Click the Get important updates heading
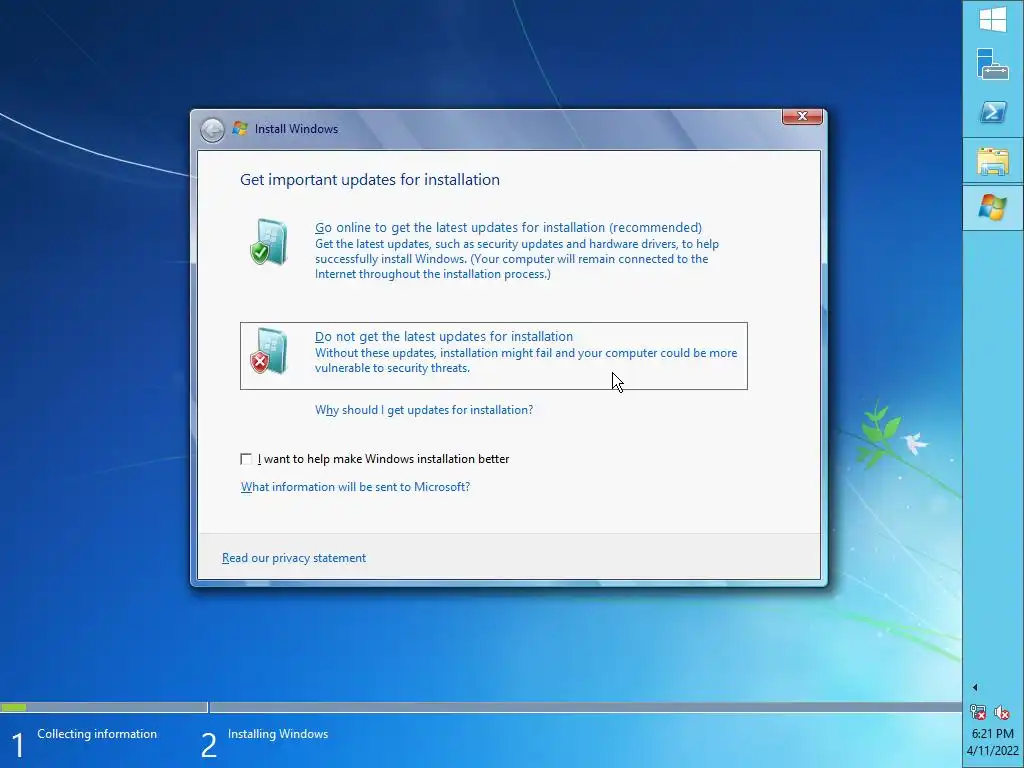 [x=370, y=180]
